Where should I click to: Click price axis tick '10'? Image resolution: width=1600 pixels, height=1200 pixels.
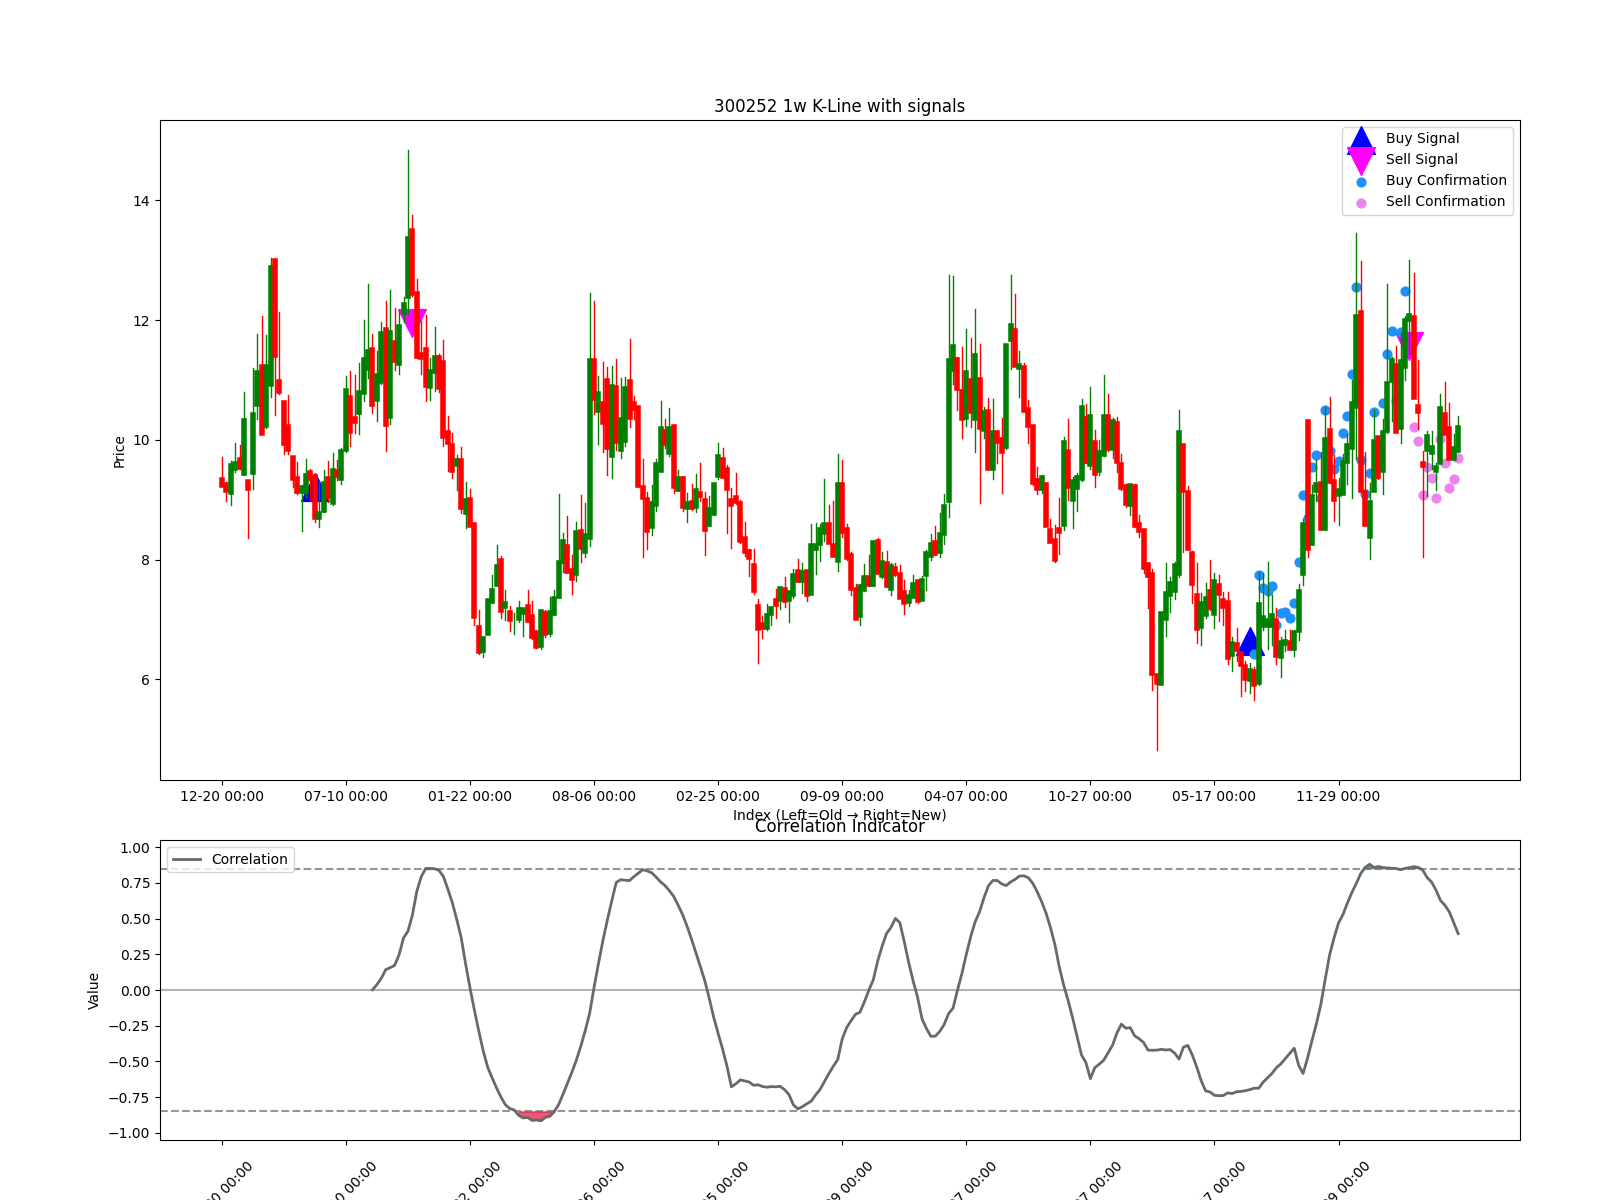(141, 440)
